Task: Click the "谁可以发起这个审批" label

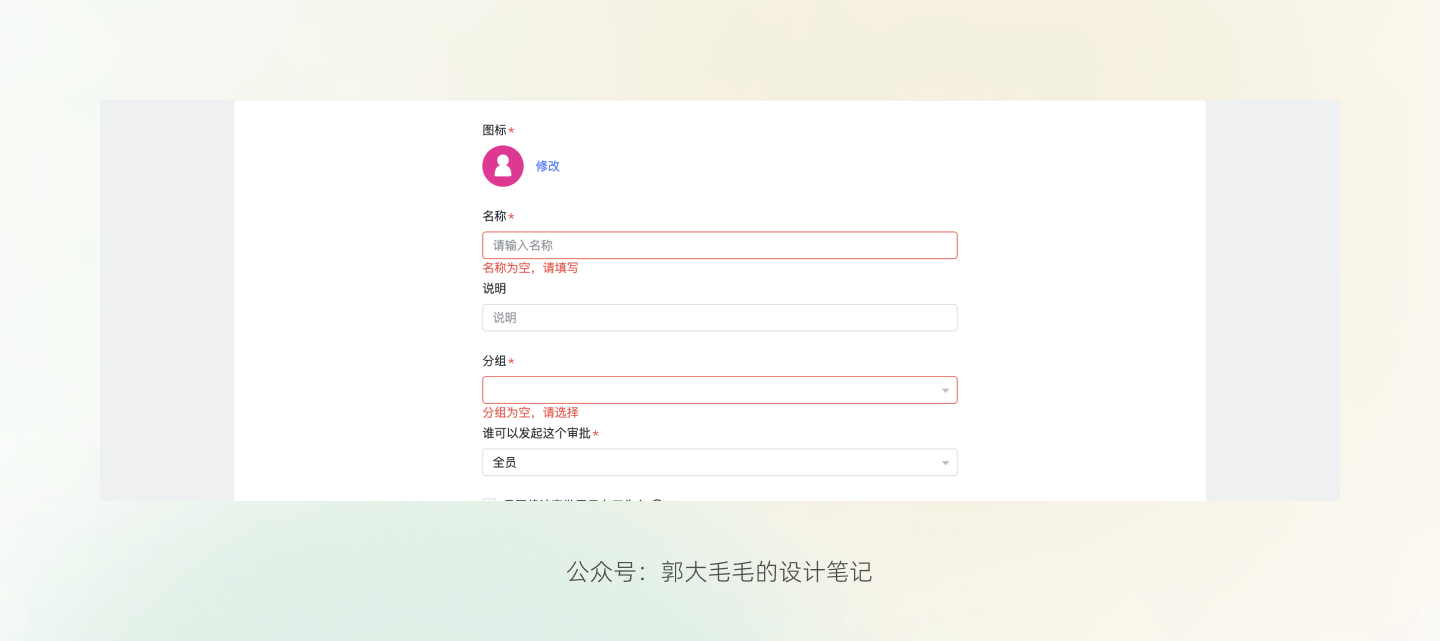Action: point(536,433)
